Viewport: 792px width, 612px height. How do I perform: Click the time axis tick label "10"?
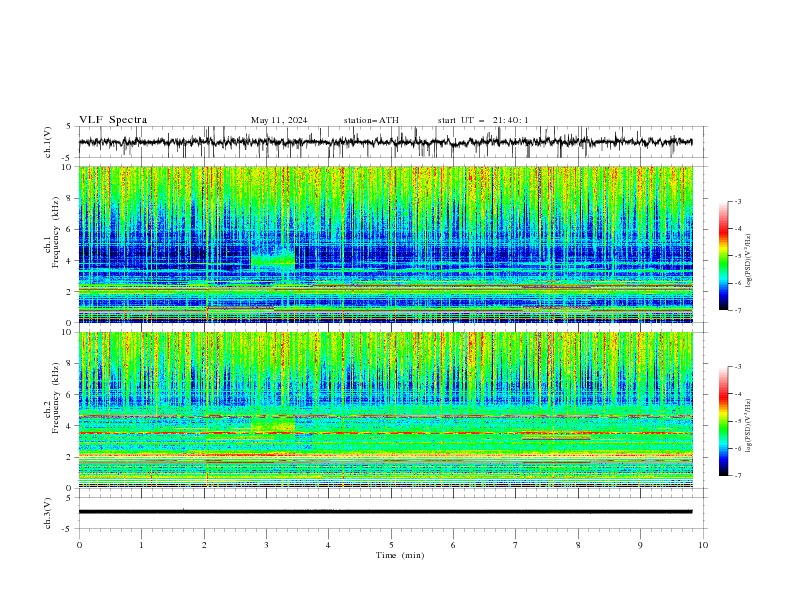coord(703,545)
